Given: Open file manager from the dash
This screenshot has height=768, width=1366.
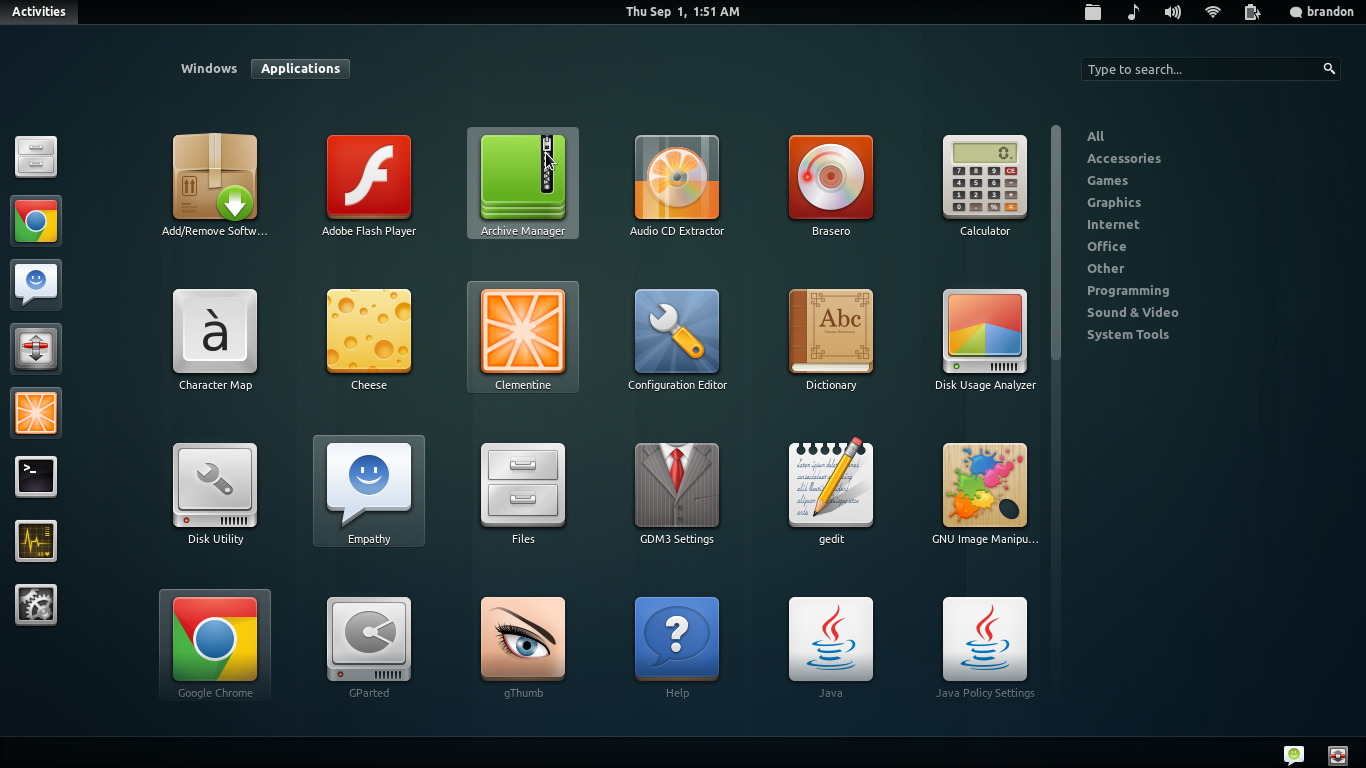Looking at the screenshot, I should (36, 157).
